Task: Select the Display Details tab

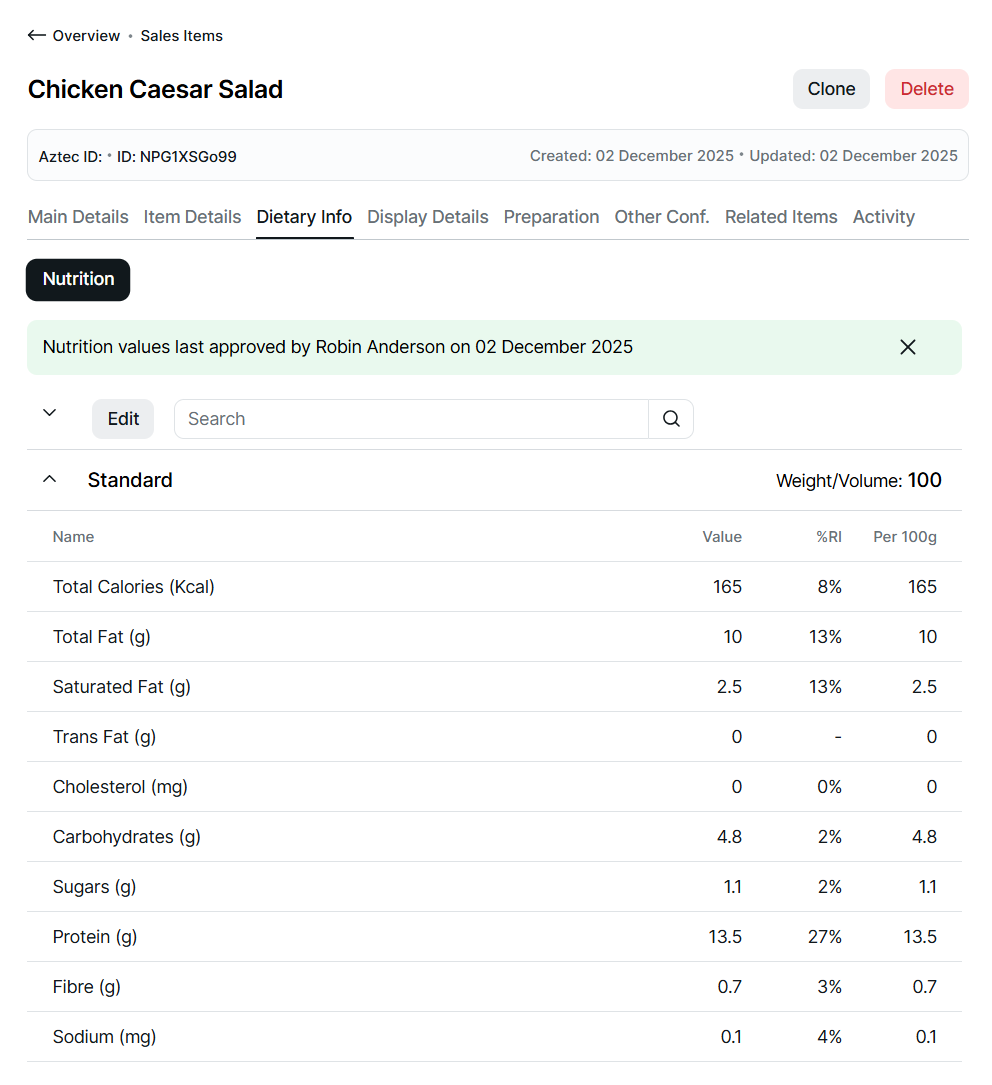Action: click(x=428, y=217)
